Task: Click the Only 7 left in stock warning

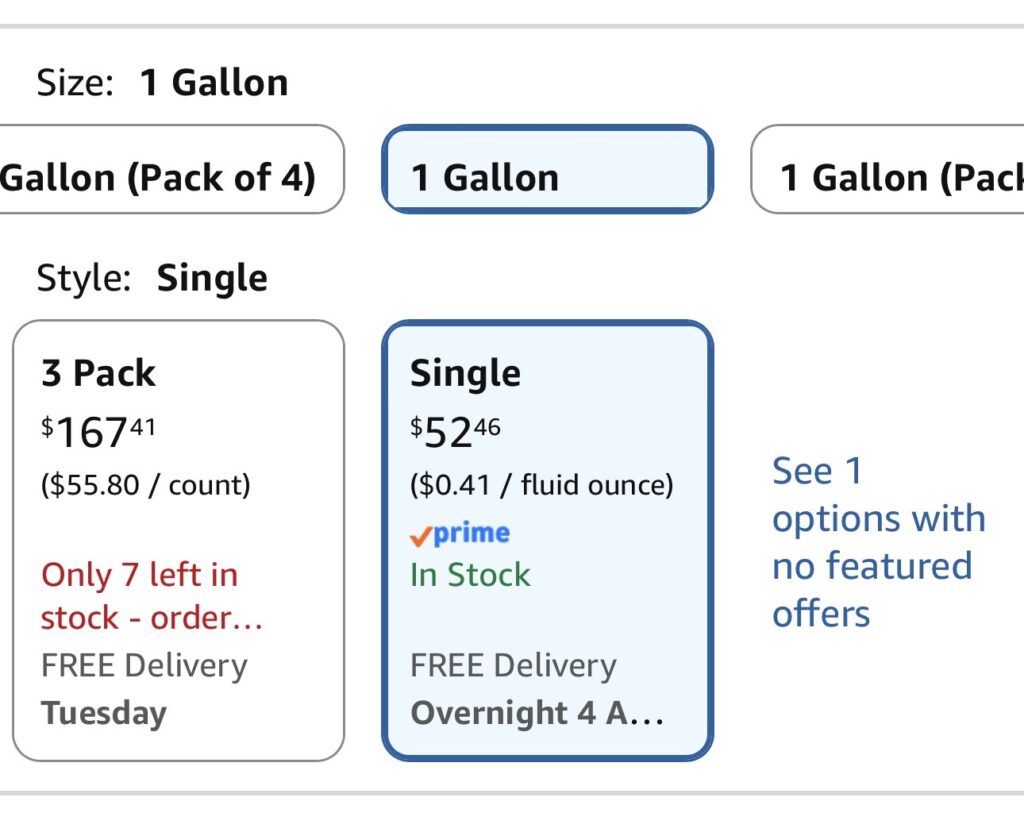Action: pos(152,596)
